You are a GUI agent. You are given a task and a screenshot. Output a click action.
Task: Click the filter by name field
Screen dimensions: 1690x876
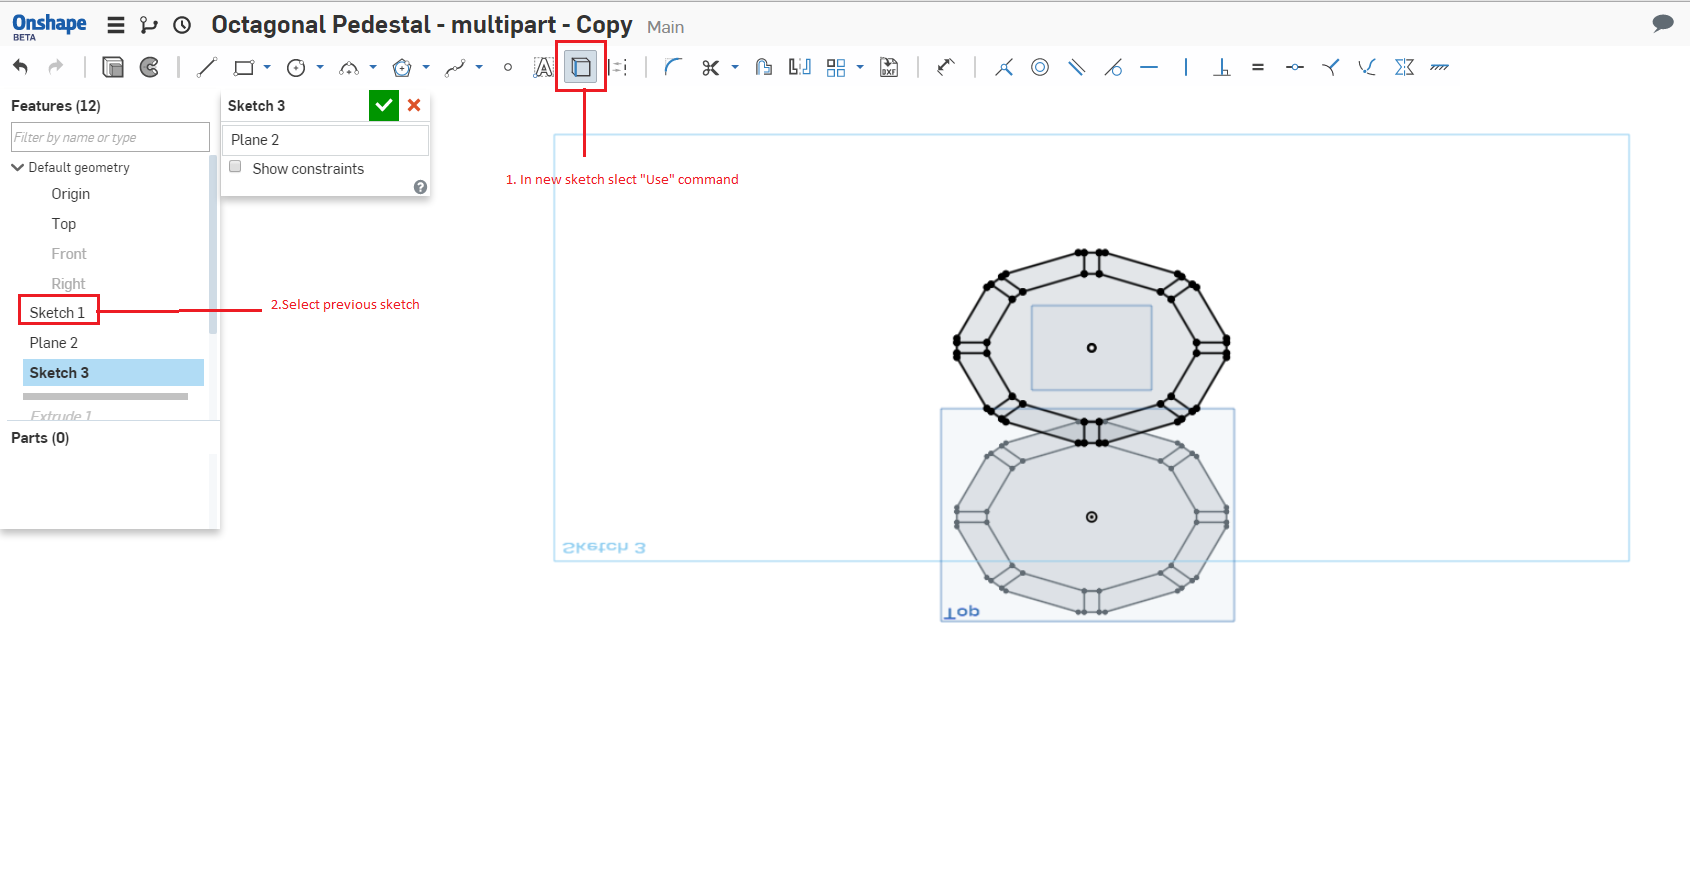coord(109,137)
